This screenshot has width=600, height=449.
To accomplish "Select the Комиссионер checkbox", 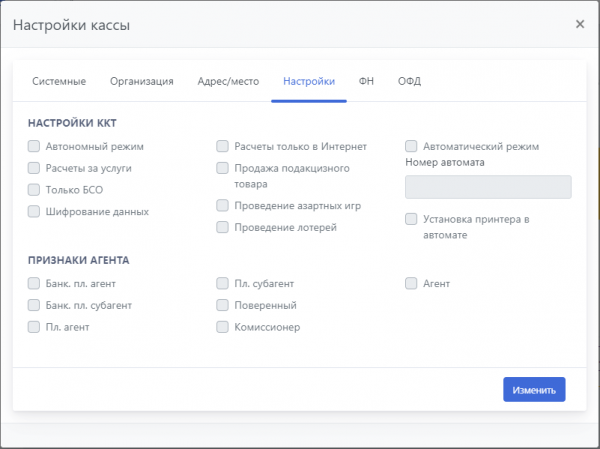I will (x=222, y=327).
